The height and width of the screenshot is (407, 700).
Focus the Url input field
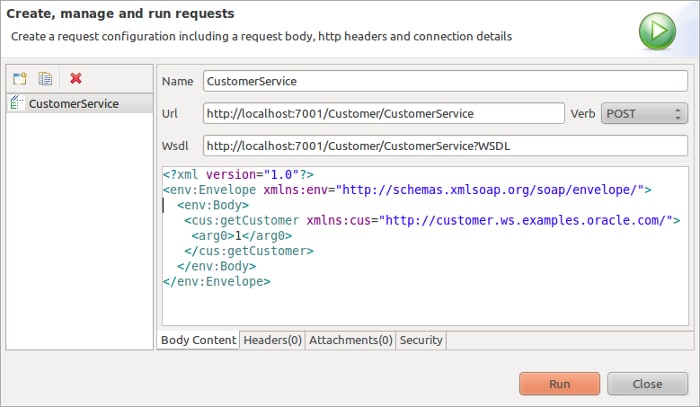pyautogui.click(x=383, y=113)
